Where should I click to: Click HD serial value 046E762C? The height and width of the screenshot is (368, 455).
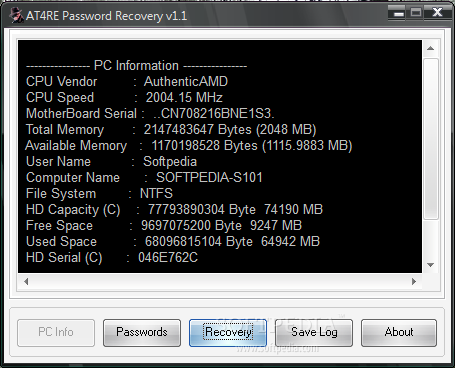pos(168,258)
